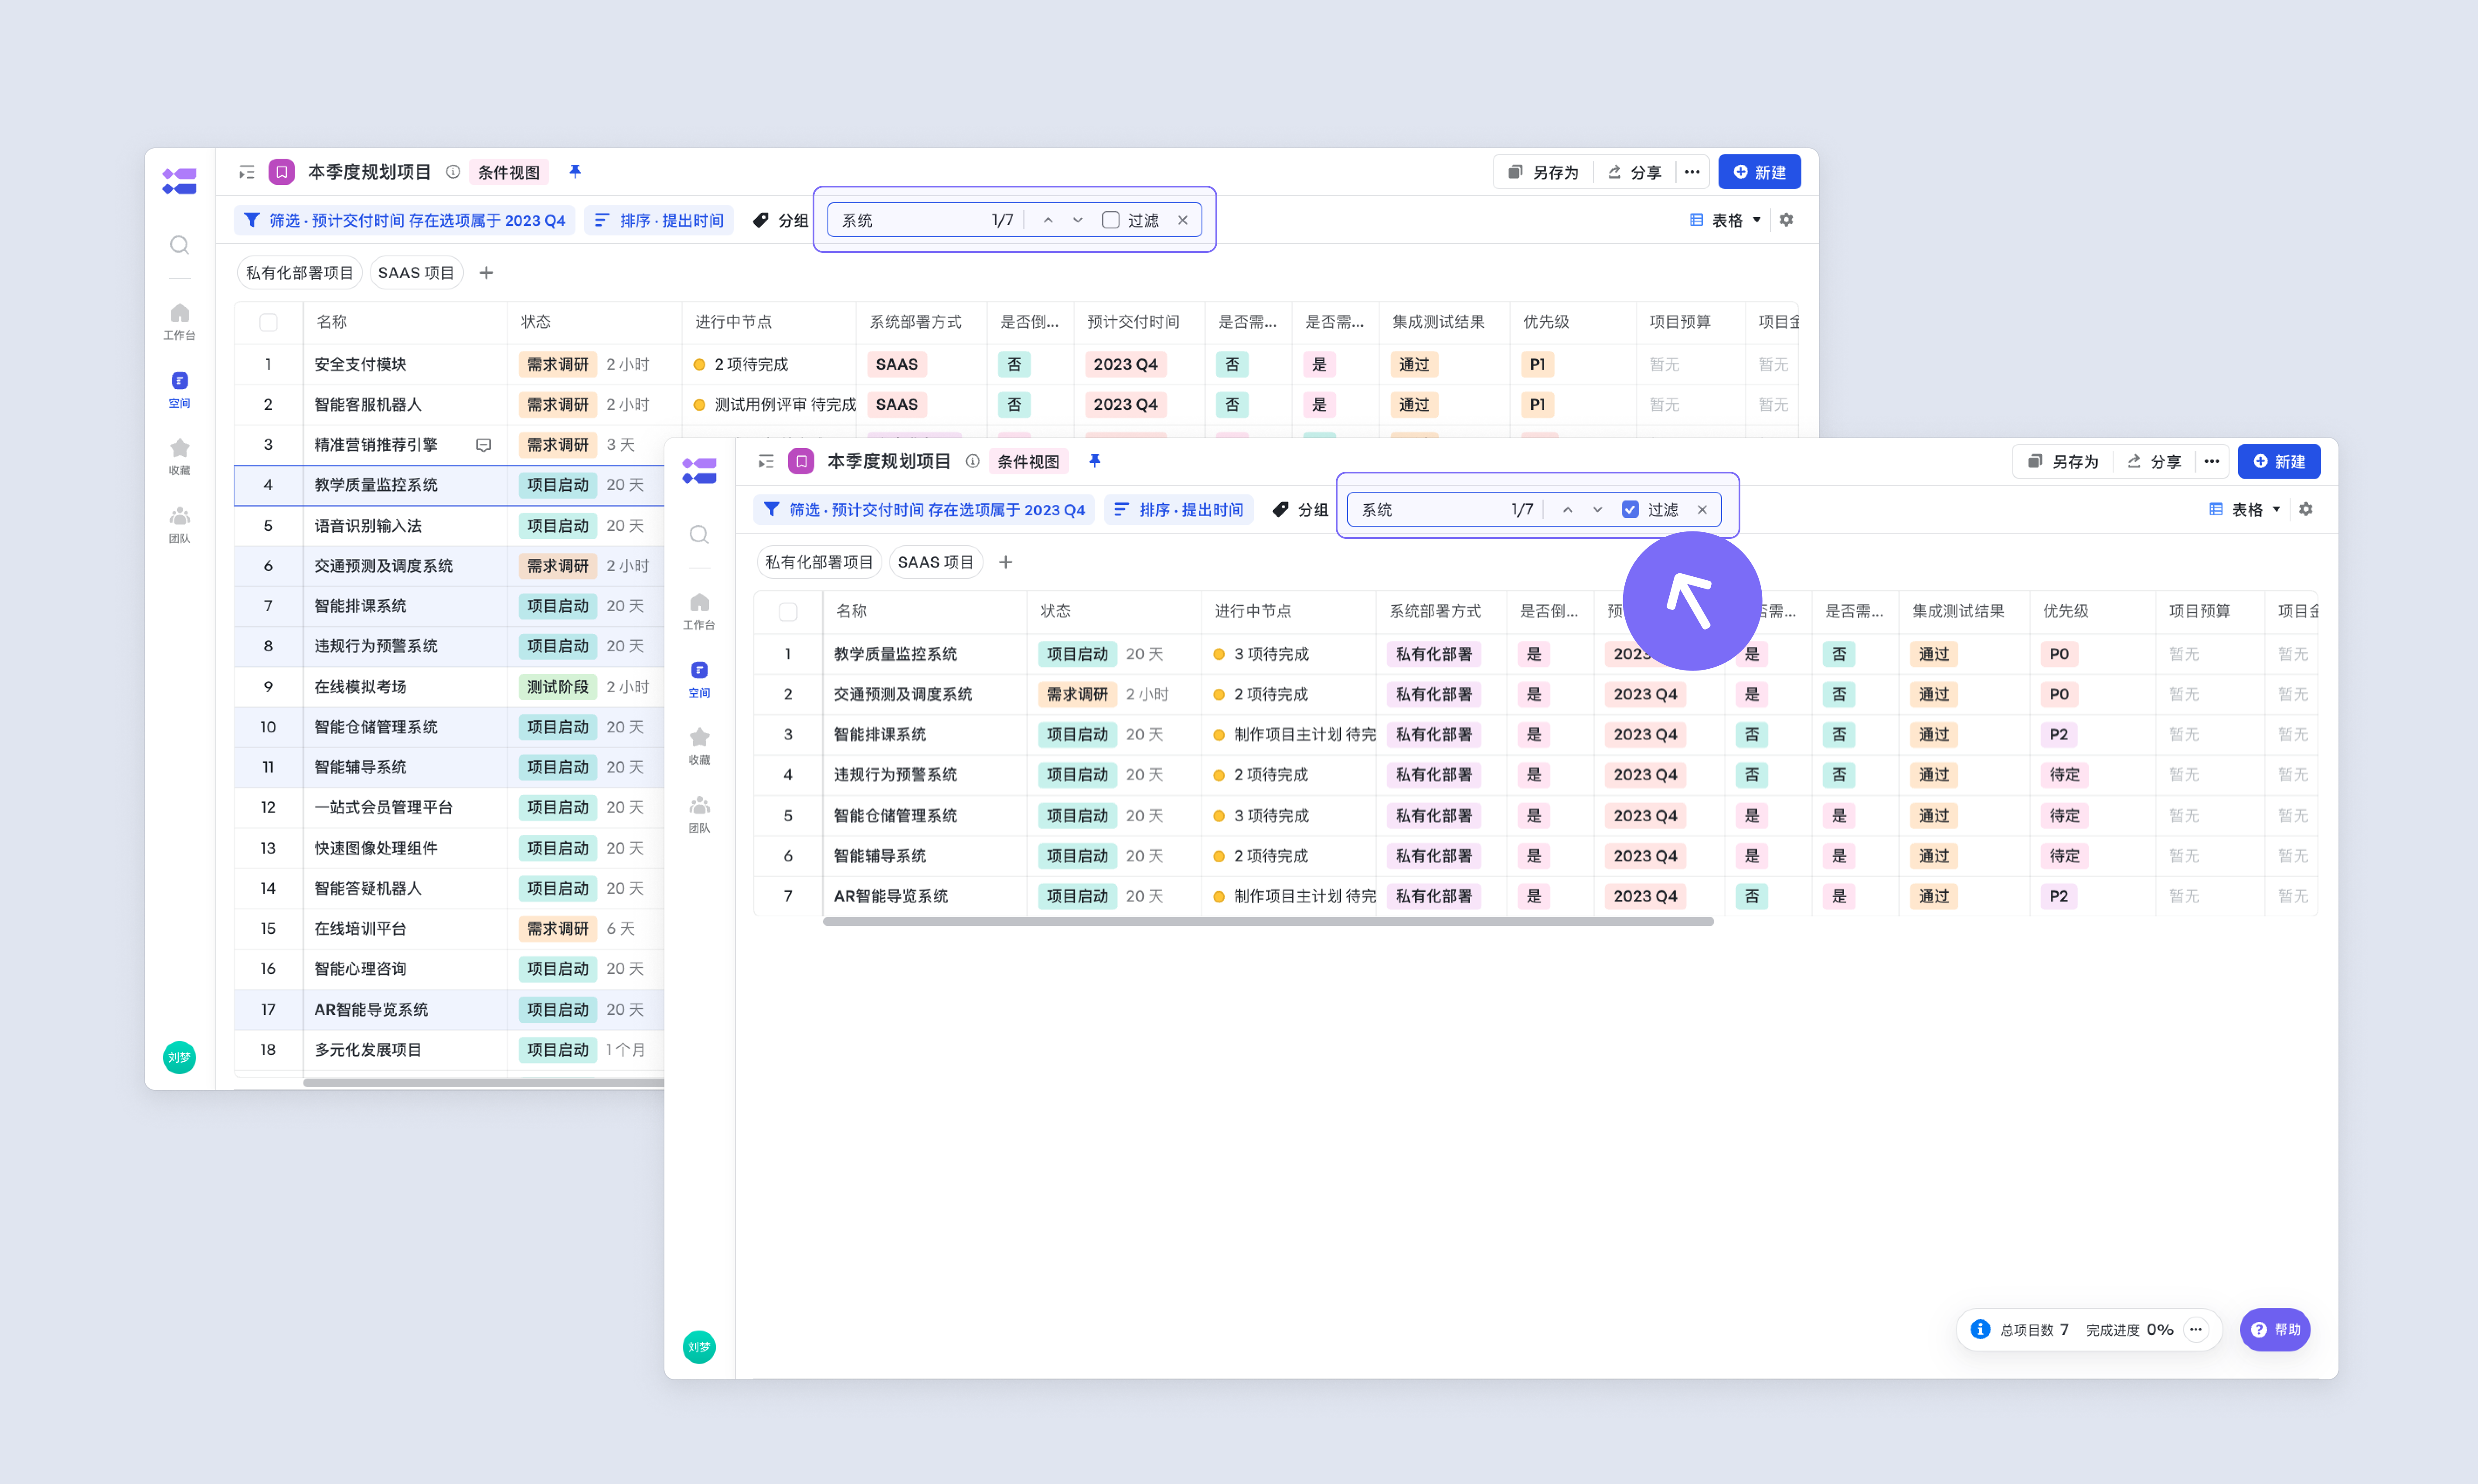The height and width of the screenshot is (1484, 2478).
Task: Click 新建 button in back window
Action: 1759,172
